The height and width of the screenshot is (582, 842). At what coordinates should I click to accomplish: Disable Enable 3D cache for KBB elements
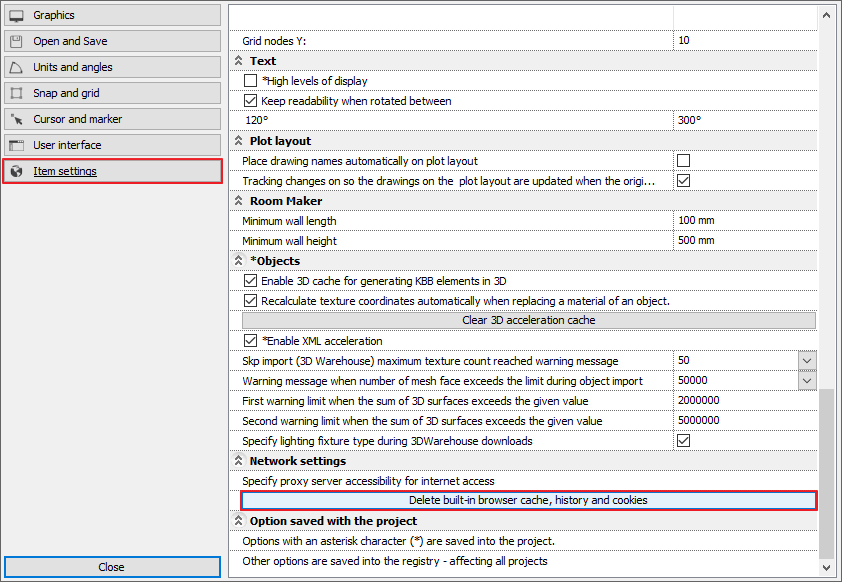[250, 280]
